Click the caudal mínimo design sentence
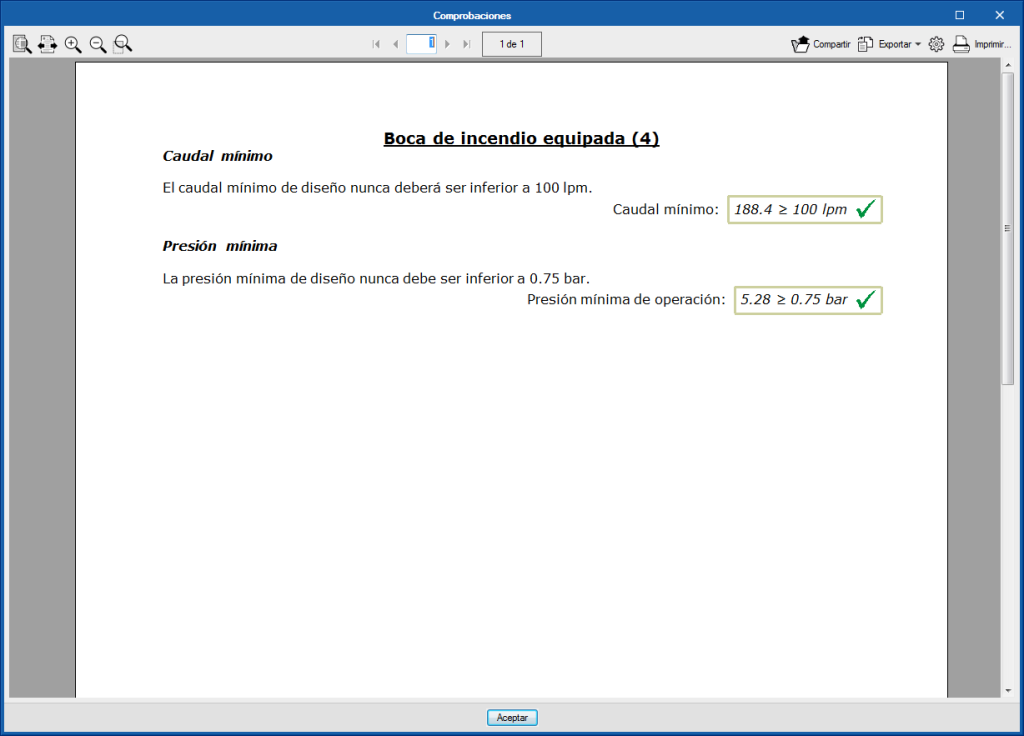This screenshot has width=1024, height=736. (377, 188)
